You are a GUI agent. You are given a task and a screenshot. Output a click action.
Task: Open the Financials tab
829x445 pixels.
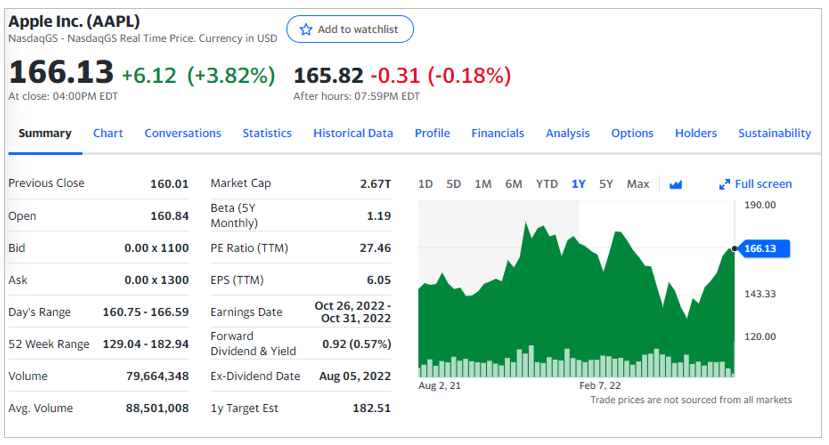pos(498,133)
